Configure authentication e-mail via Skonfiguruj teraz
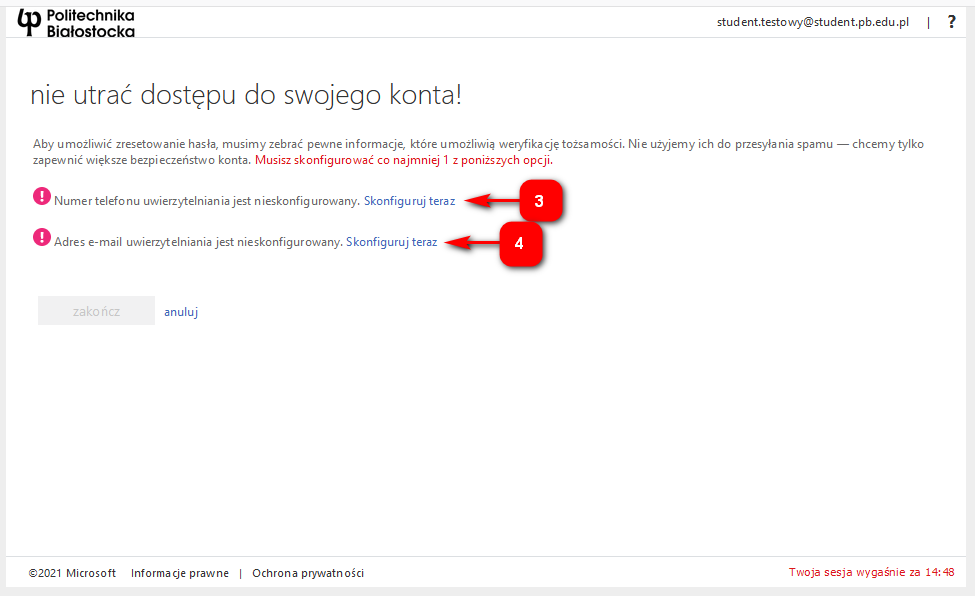This screenshot has height=596, width=975. 392,242
